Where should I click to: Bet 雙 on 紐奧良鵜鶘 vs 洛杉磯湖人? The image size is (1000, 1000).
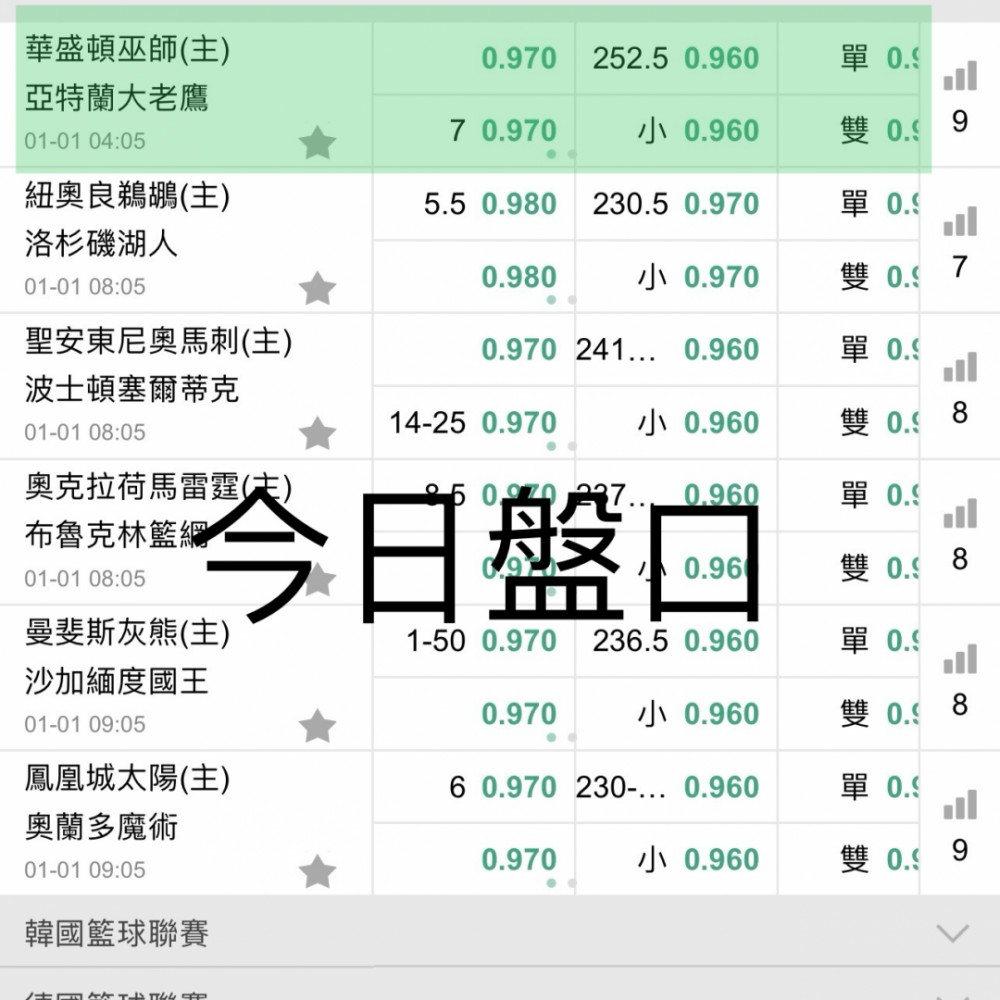[848, 277]
